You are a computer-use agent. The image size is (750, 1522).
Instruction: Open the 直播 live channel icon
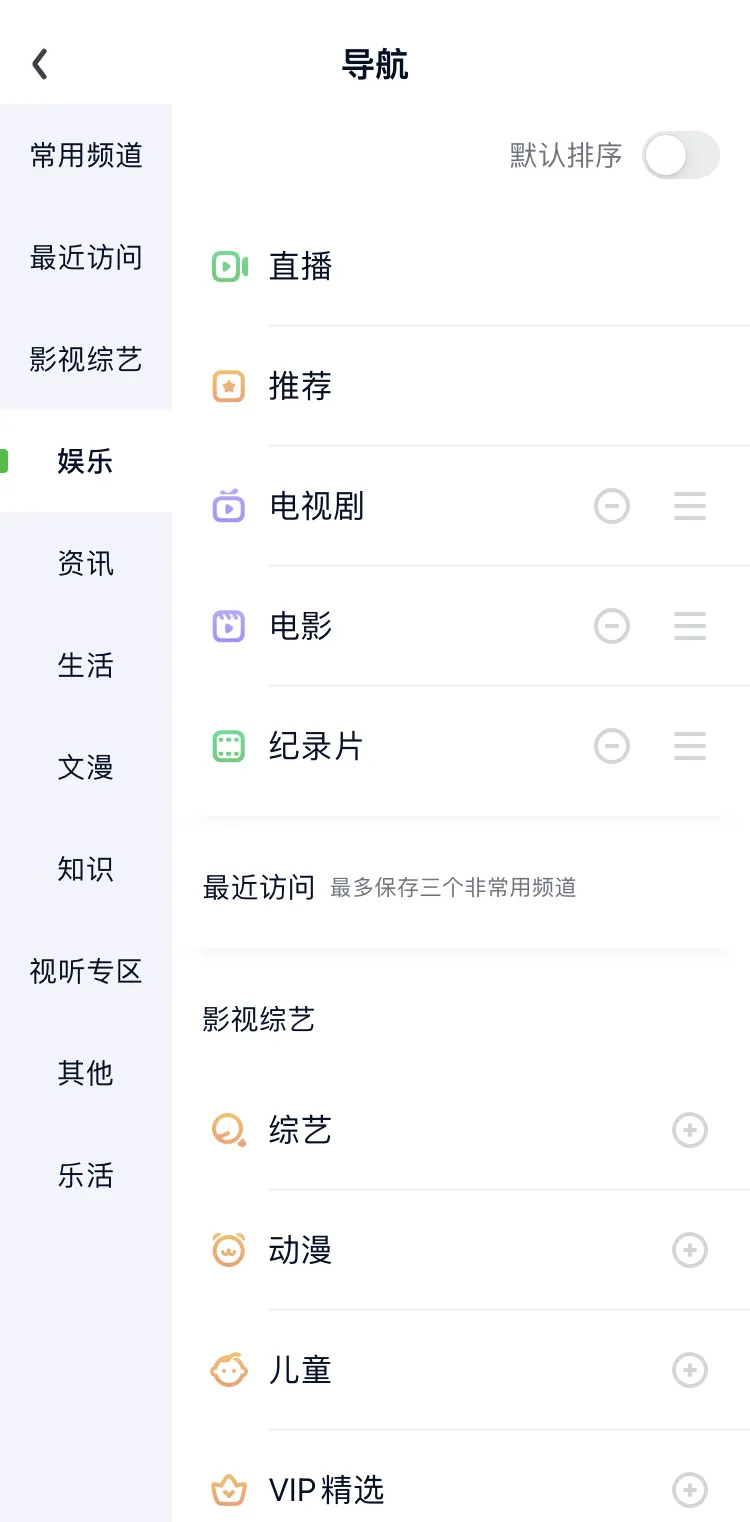pyautogui.click(x=229, y=266)
